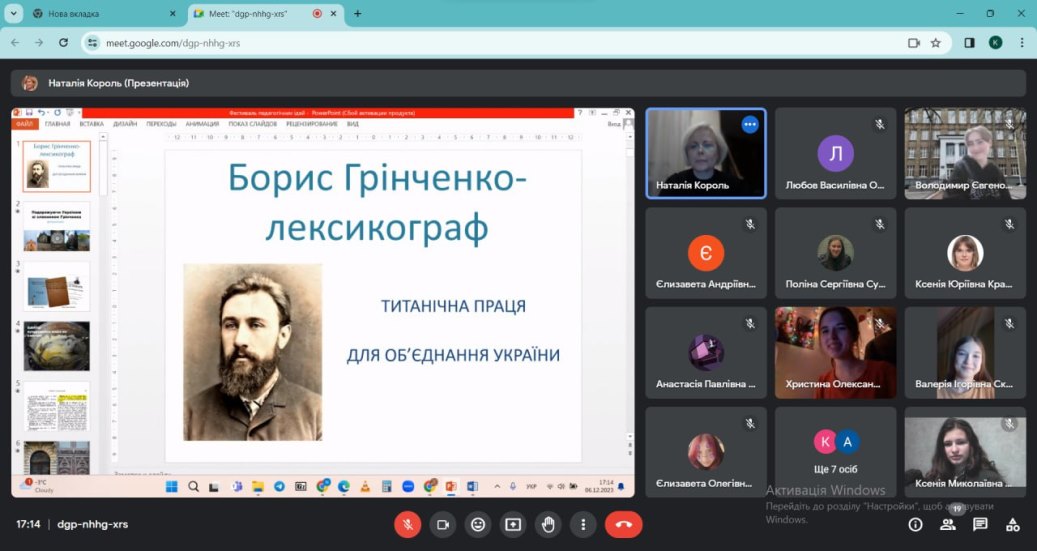
Task: Open the meeting details info icon
Action: [x=915, y=525]
